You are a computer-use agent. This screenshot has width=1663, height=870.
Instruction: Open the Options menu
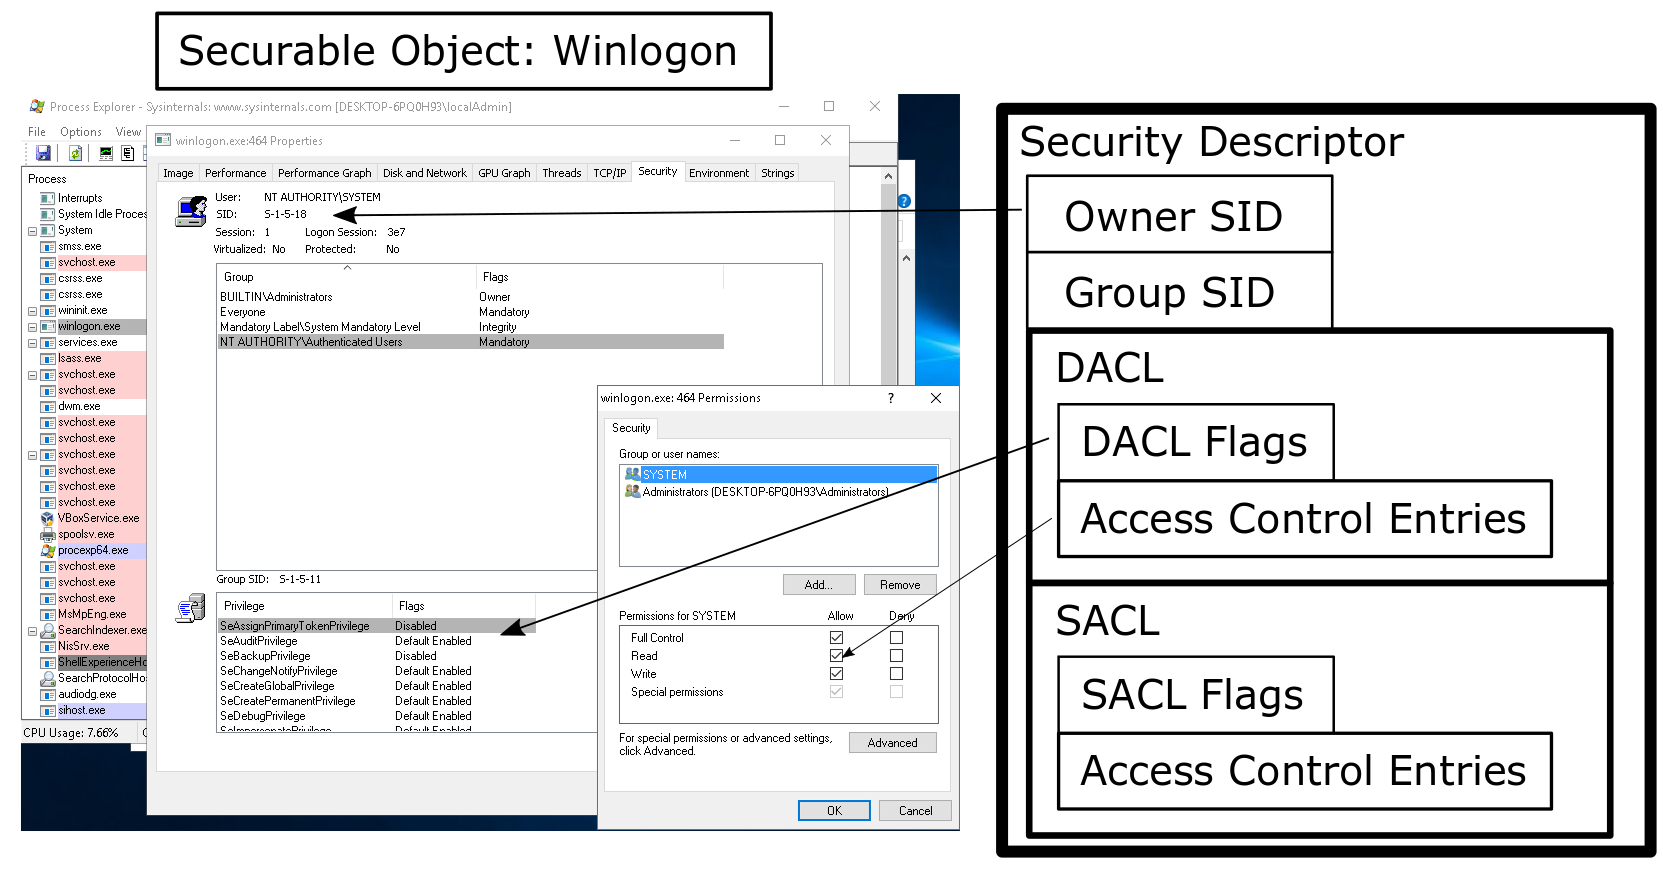80,132
